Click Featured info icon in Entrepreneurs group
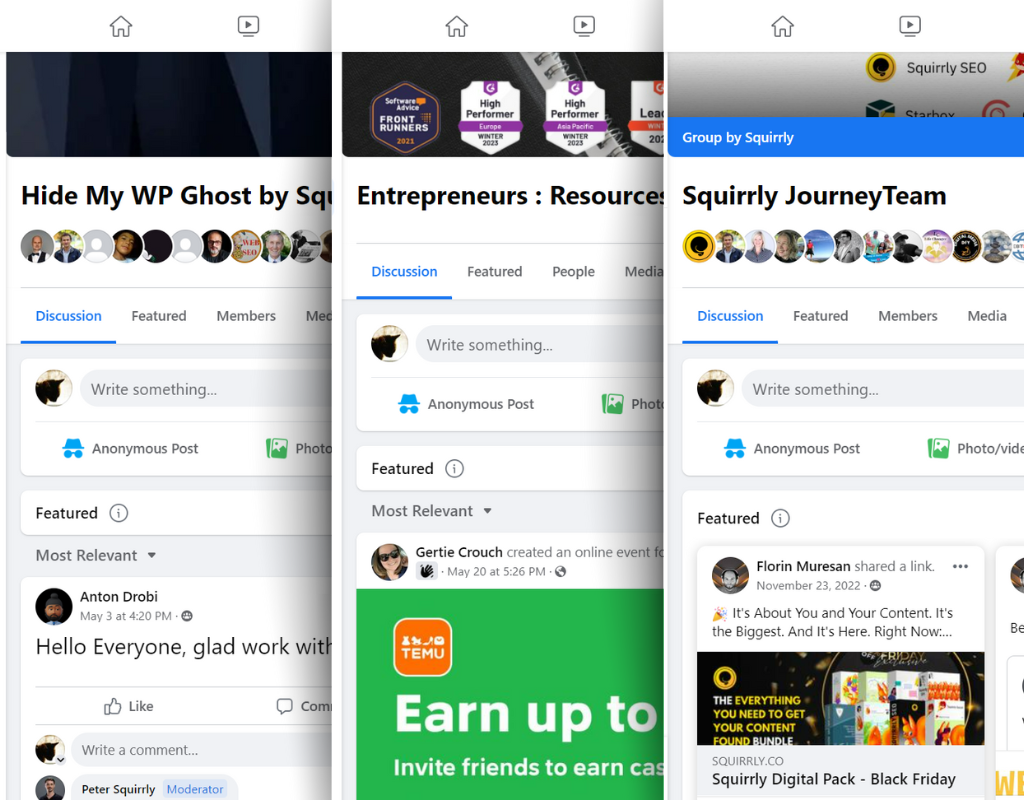The image size is (1024, 800). coord(455,468)
